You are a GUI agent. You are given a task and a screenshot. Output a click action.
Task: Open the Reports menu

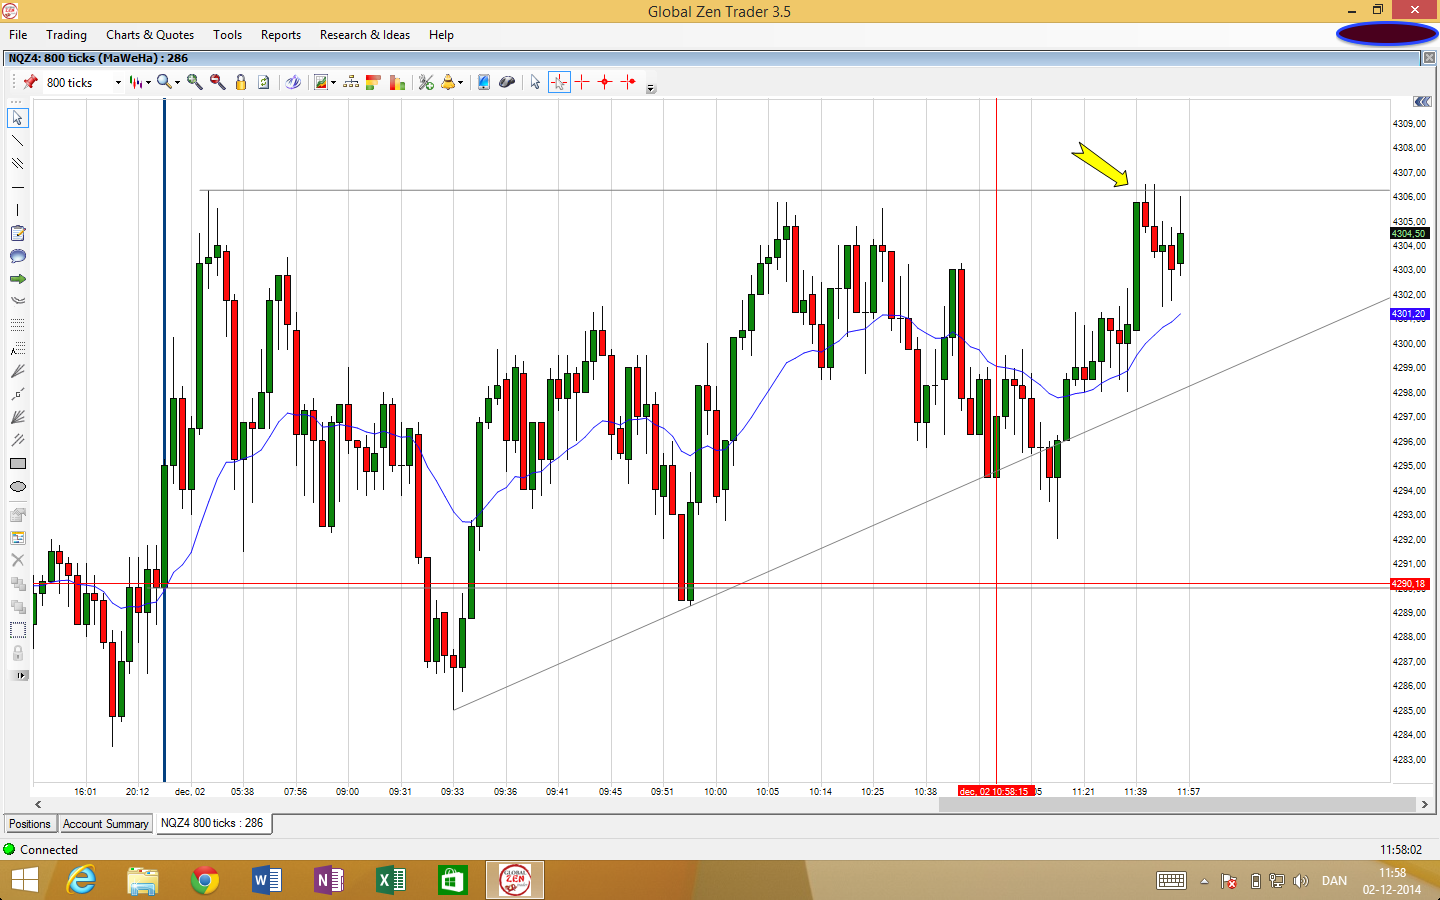pos(281,35)
